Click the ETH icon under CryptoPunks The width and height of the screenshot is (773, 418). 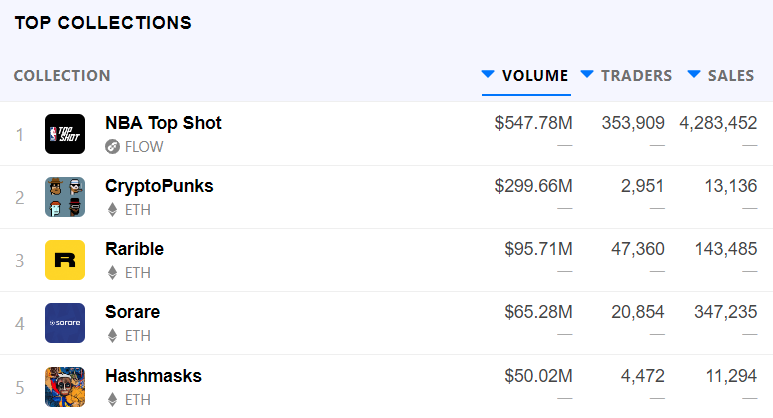click(x=113, y=210)
